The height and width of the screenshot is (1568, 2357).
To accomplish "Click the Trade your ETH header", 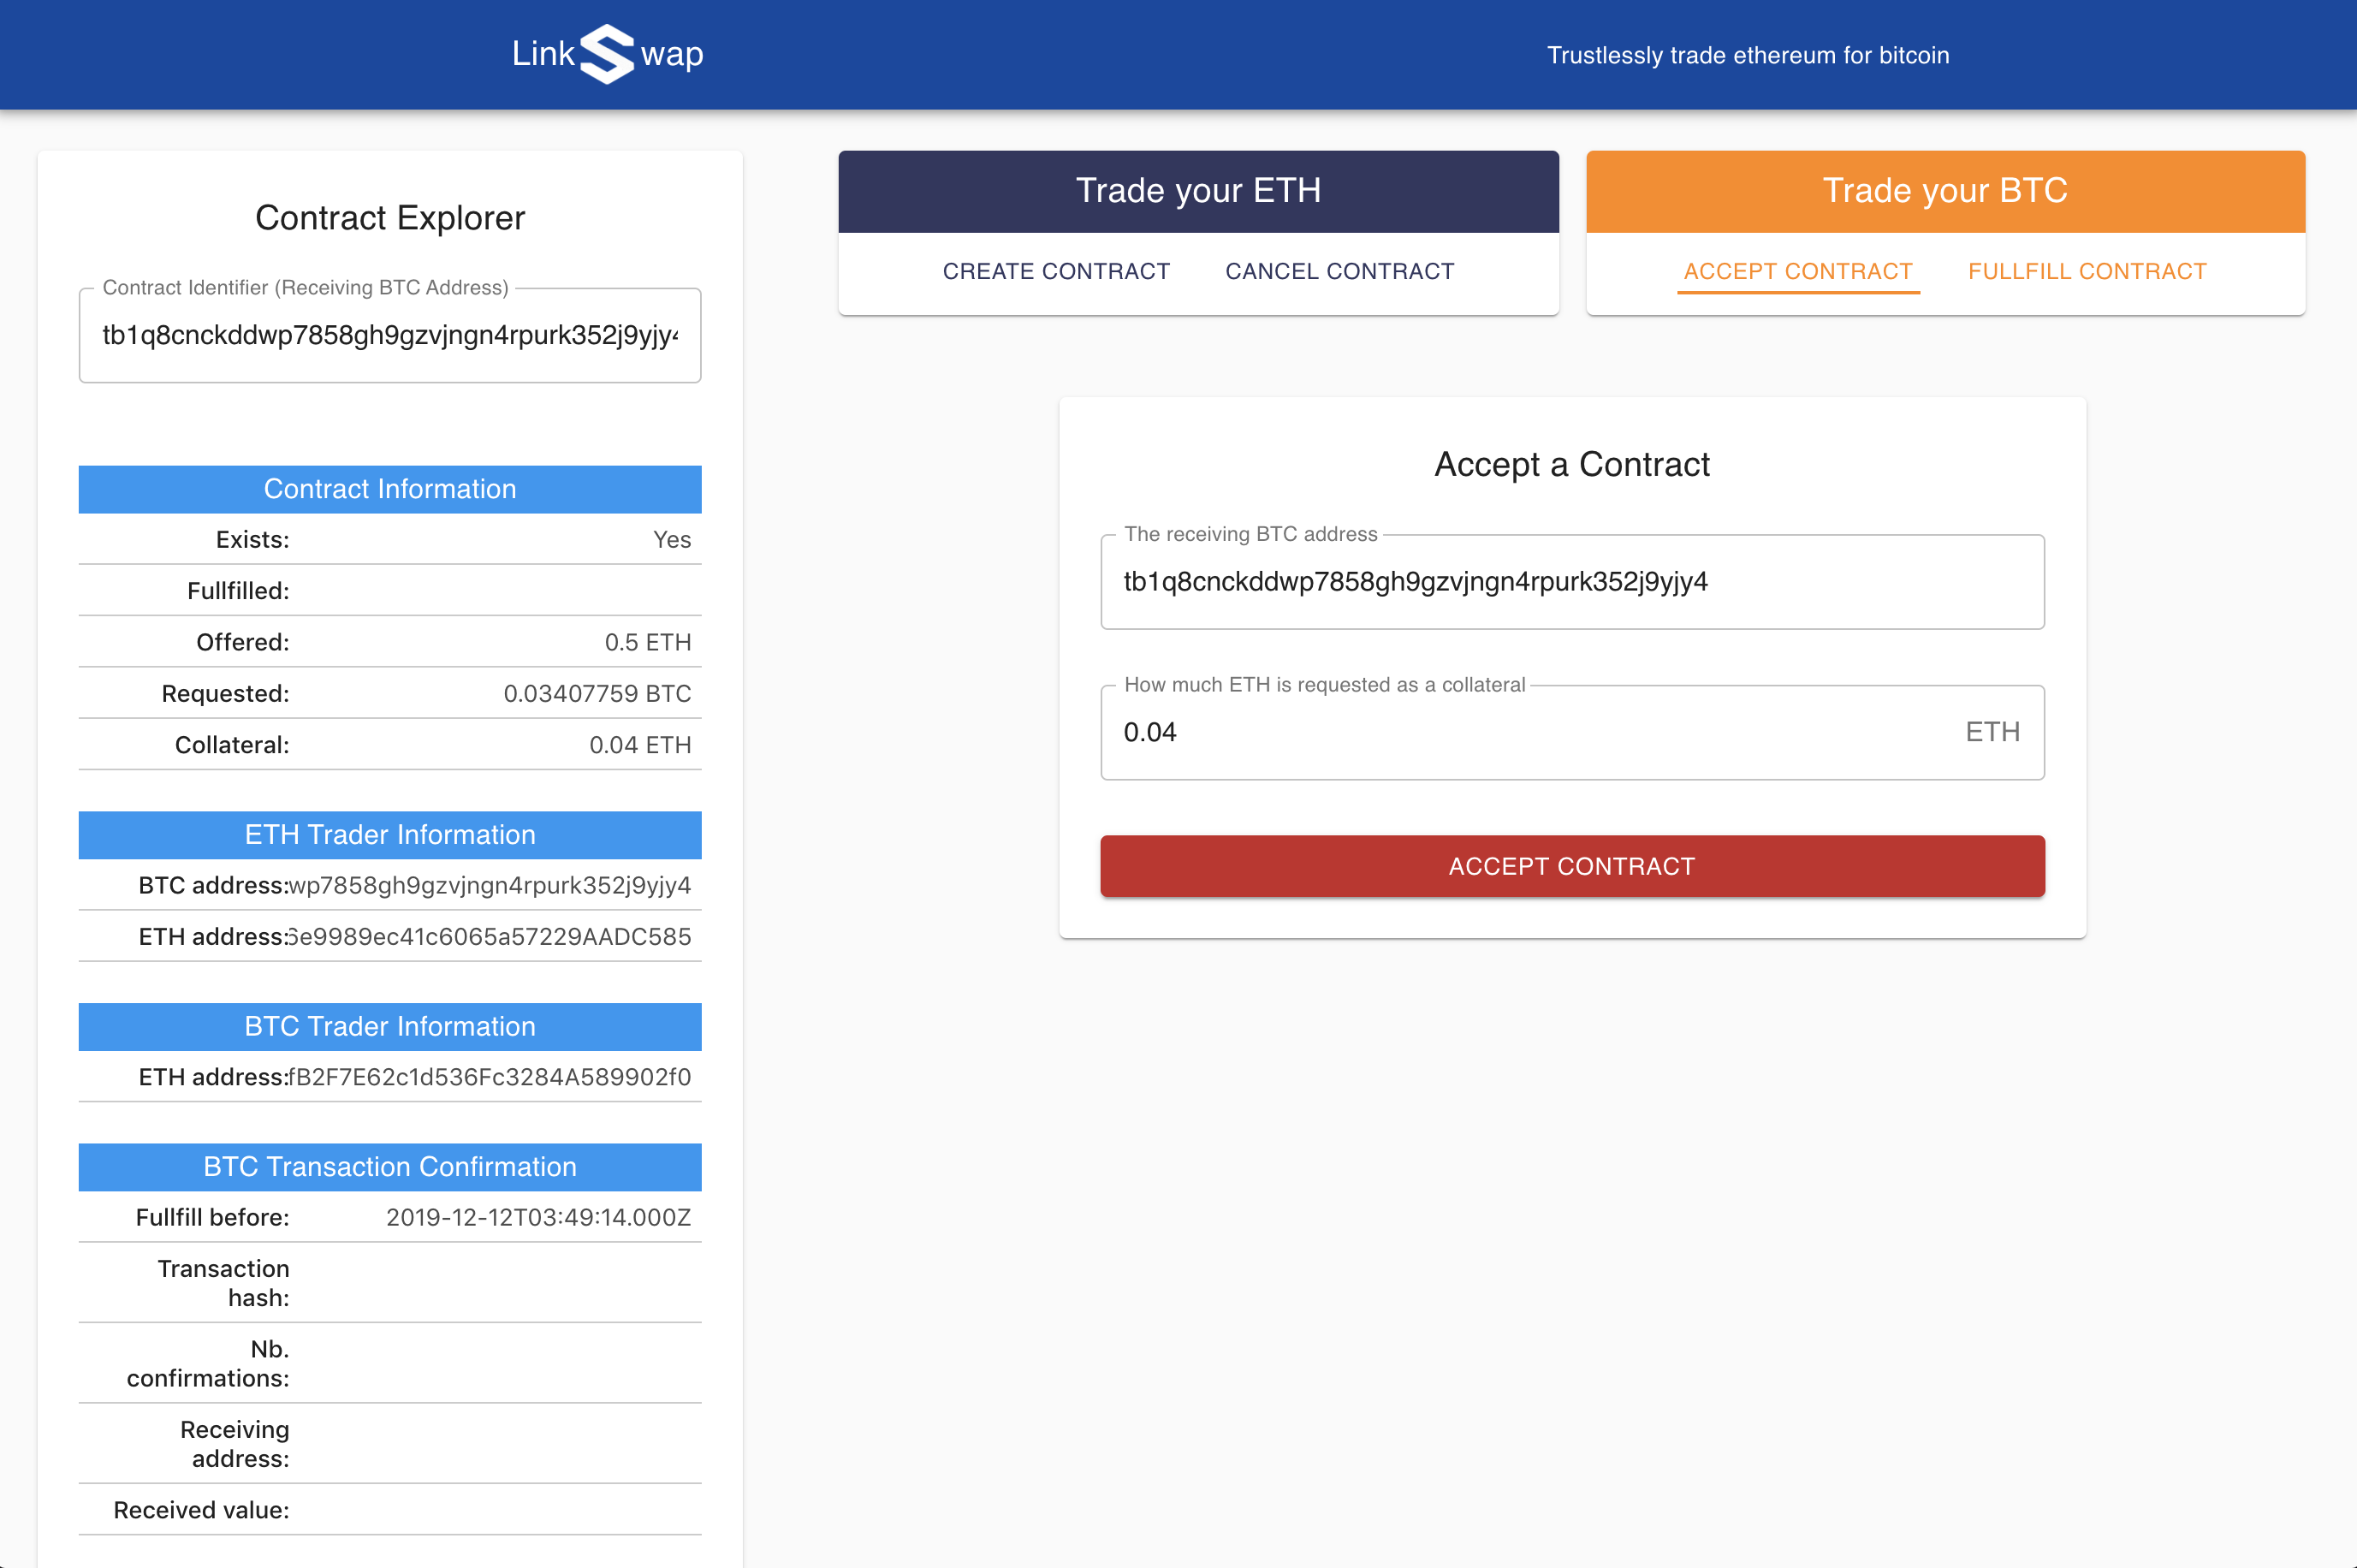I will (1197, 191).
